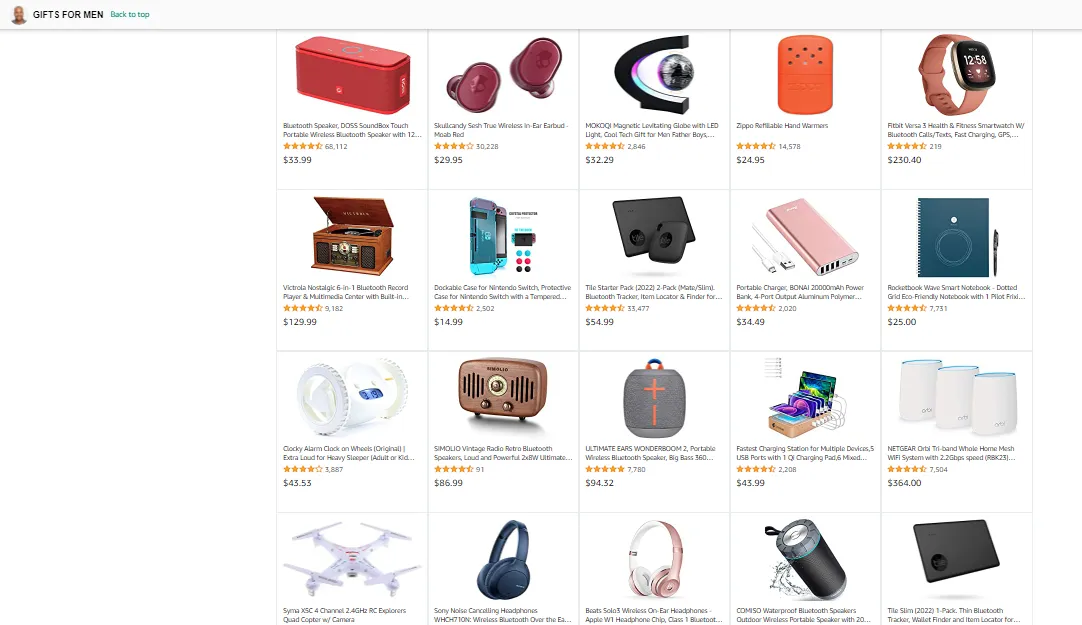The height and width of the screenshot is (625, 1082).
Task: Open the Syma X5C quadcopter drone image
Action: click(x=352, y=559)
